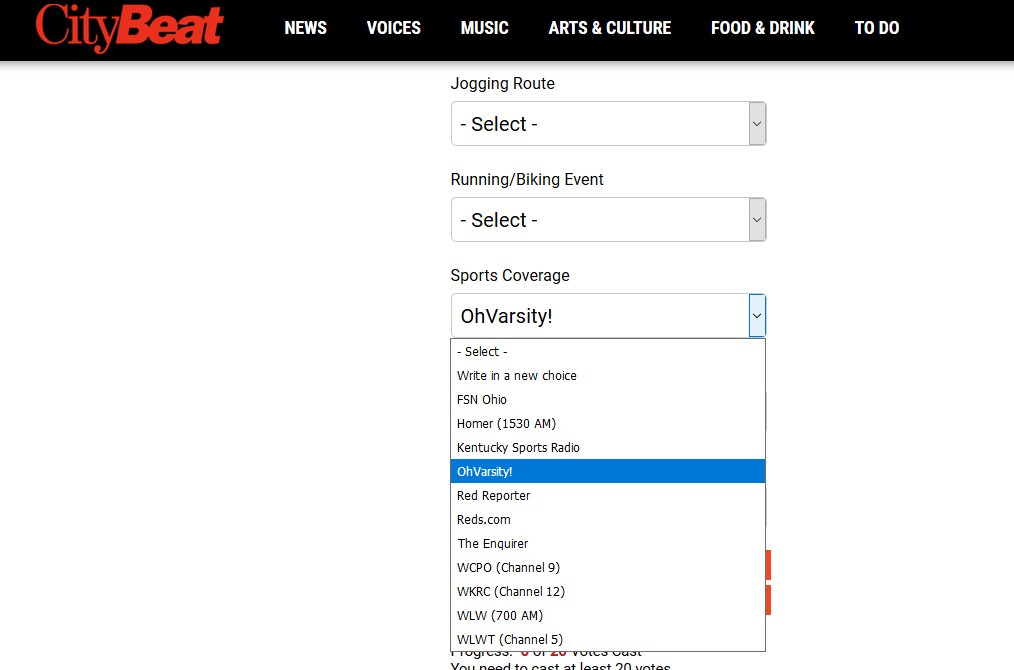Select Homer (1530 AM) option
Viewport: 1014px width, 670px height.
point(608,424)
